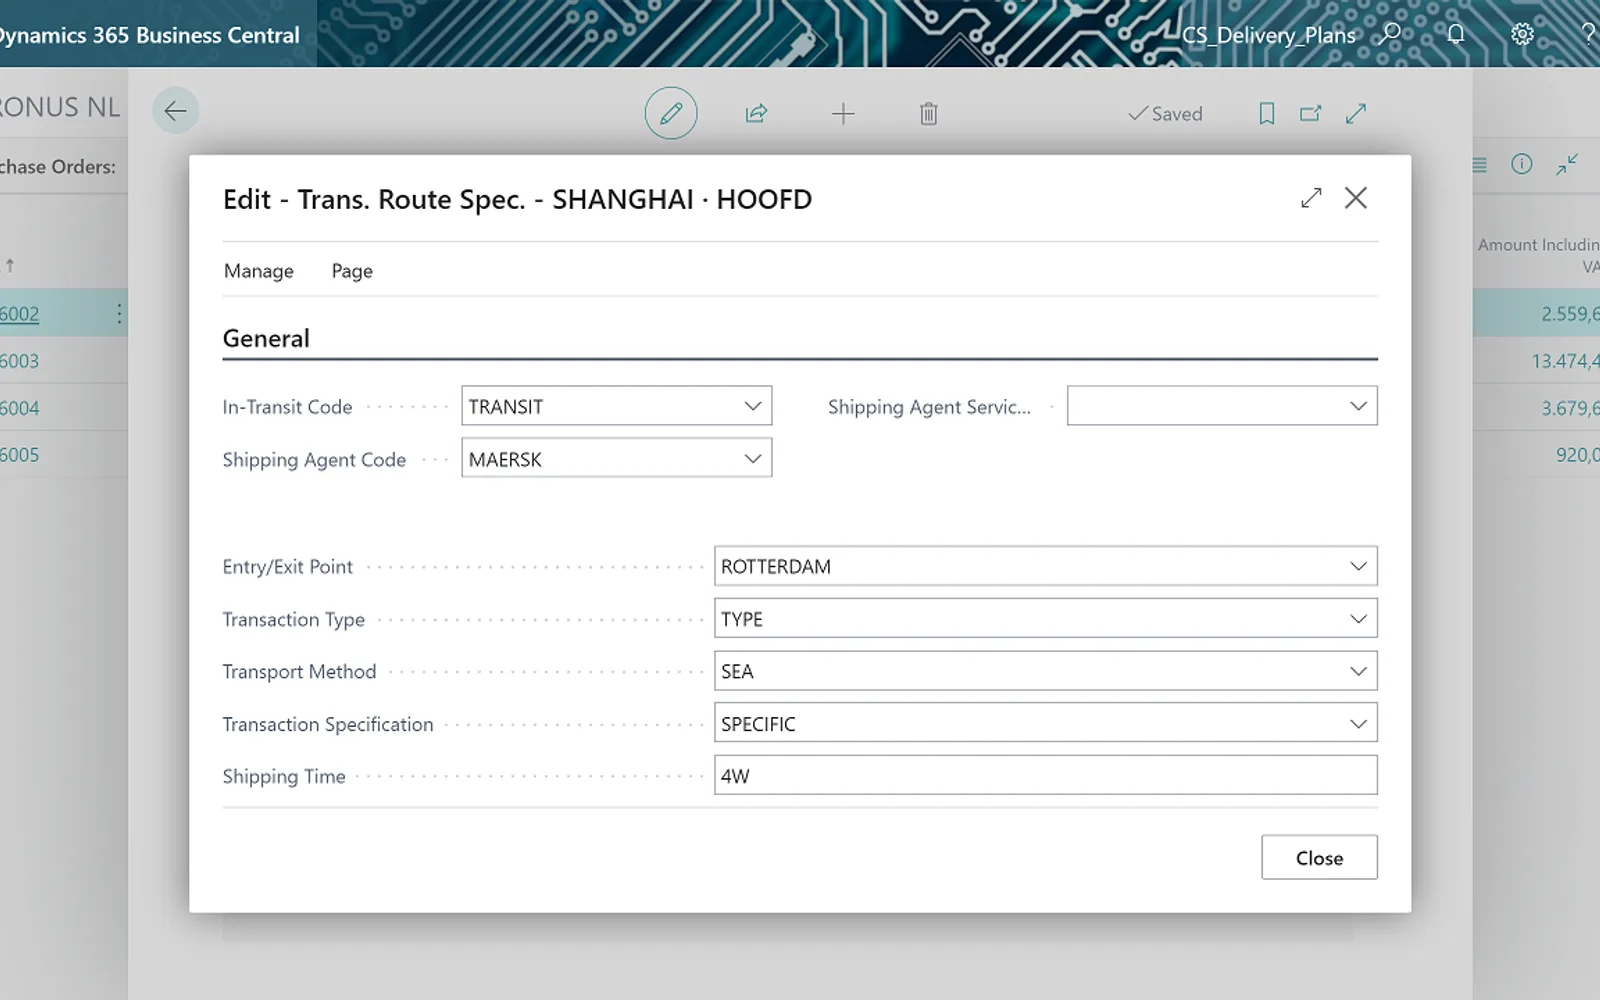Click the list view icon on right
The height and width of the screenshot is (1000, 1600).
click(x=1479, y=165)
